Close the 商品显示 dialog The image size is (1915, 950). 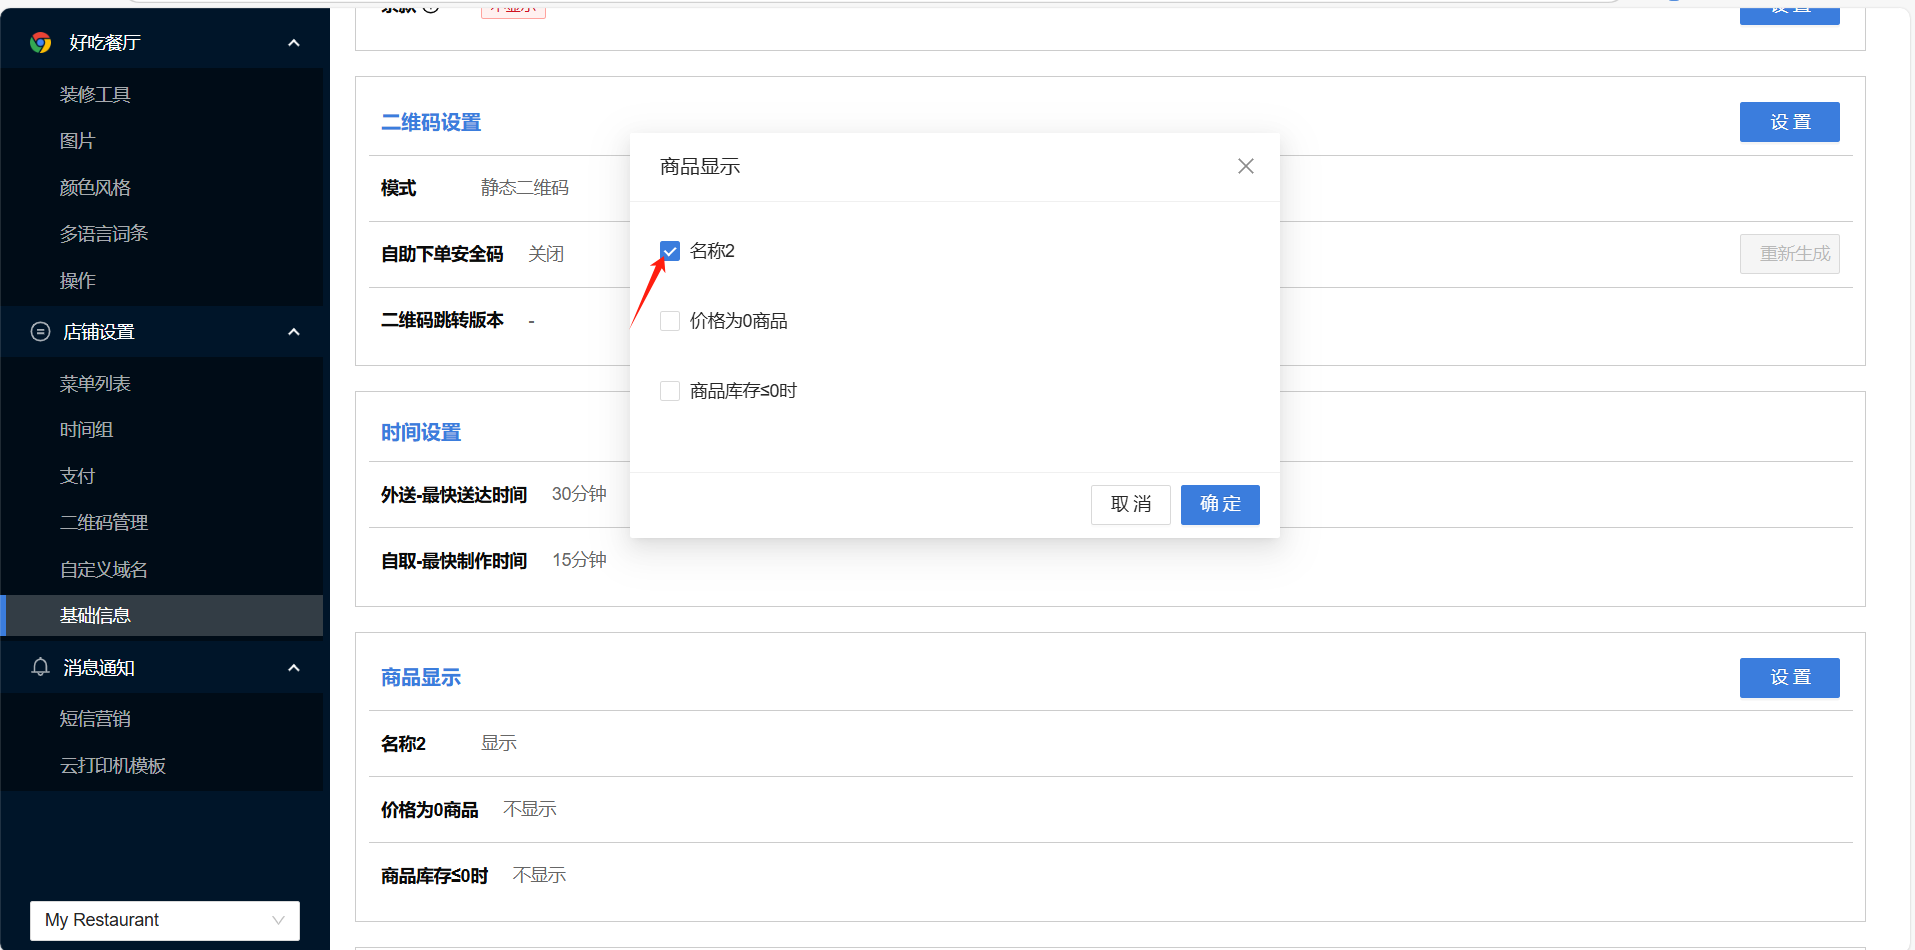[1245, 166]
